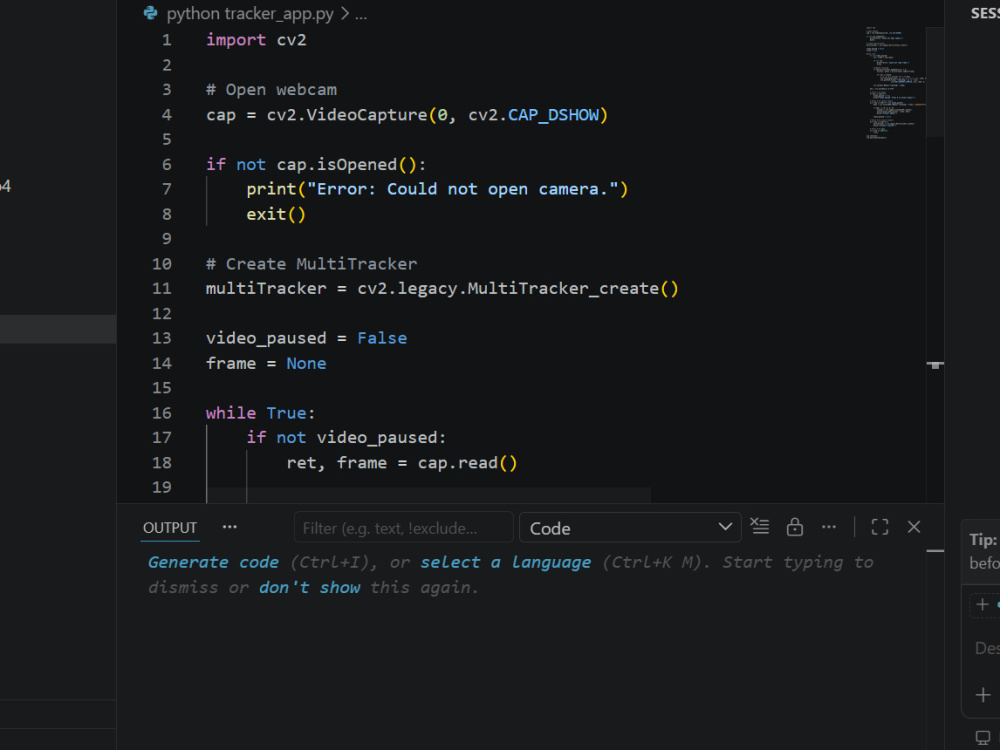The image size is (1000, 750).
Task: Open breadcrumb file python tracker_app.py
Action: pos(250,13)
